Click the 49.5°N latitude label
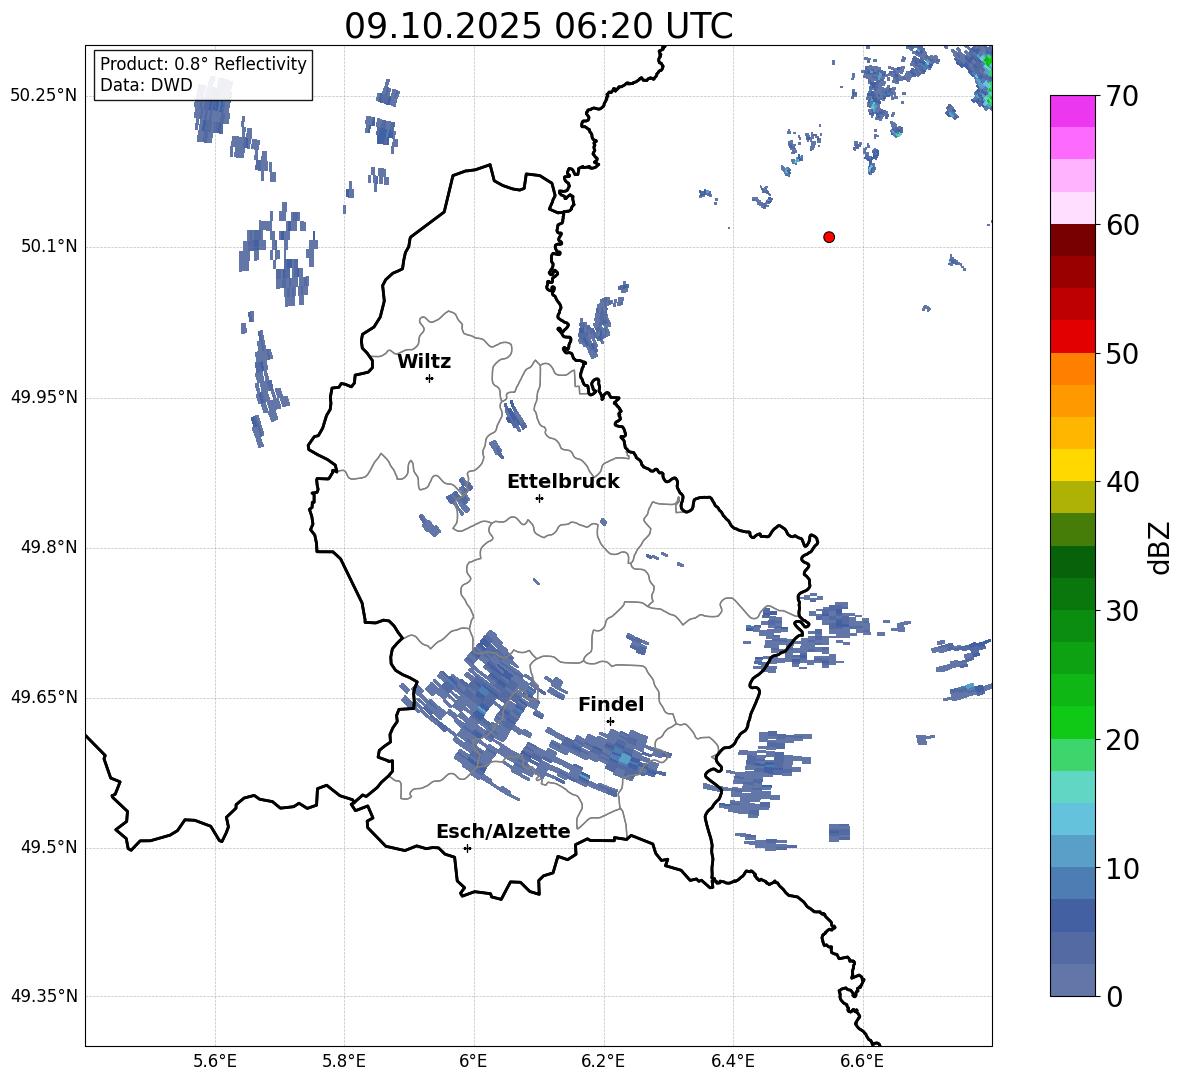This screenshot has height=1081, width=1184. [x=49, y=848]
